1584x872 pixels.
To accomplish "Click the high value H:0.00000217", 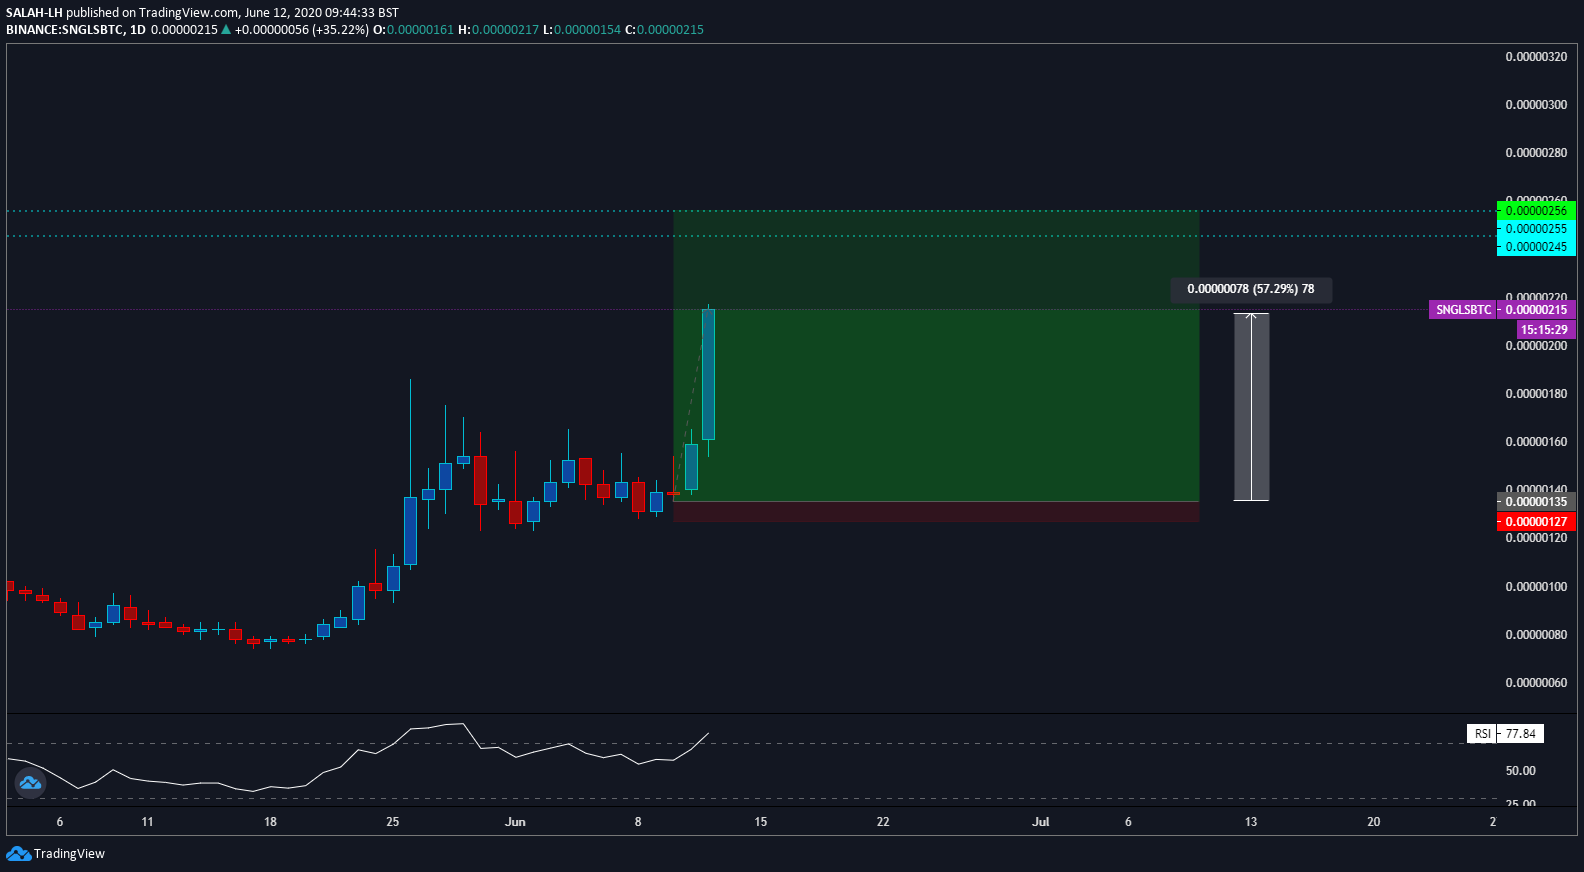I will tap(498, 30).
